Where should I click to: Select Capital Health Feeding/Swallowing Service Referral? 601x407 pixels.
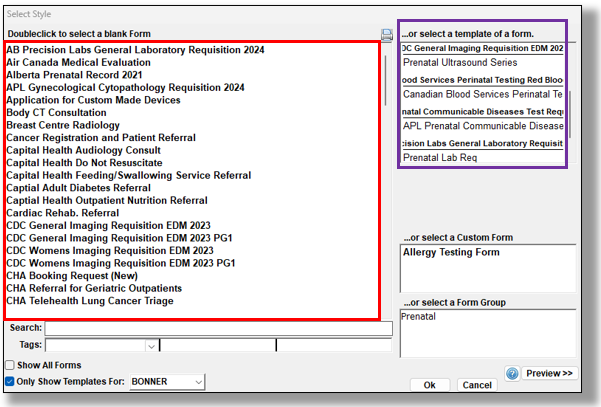click(129, 176)
